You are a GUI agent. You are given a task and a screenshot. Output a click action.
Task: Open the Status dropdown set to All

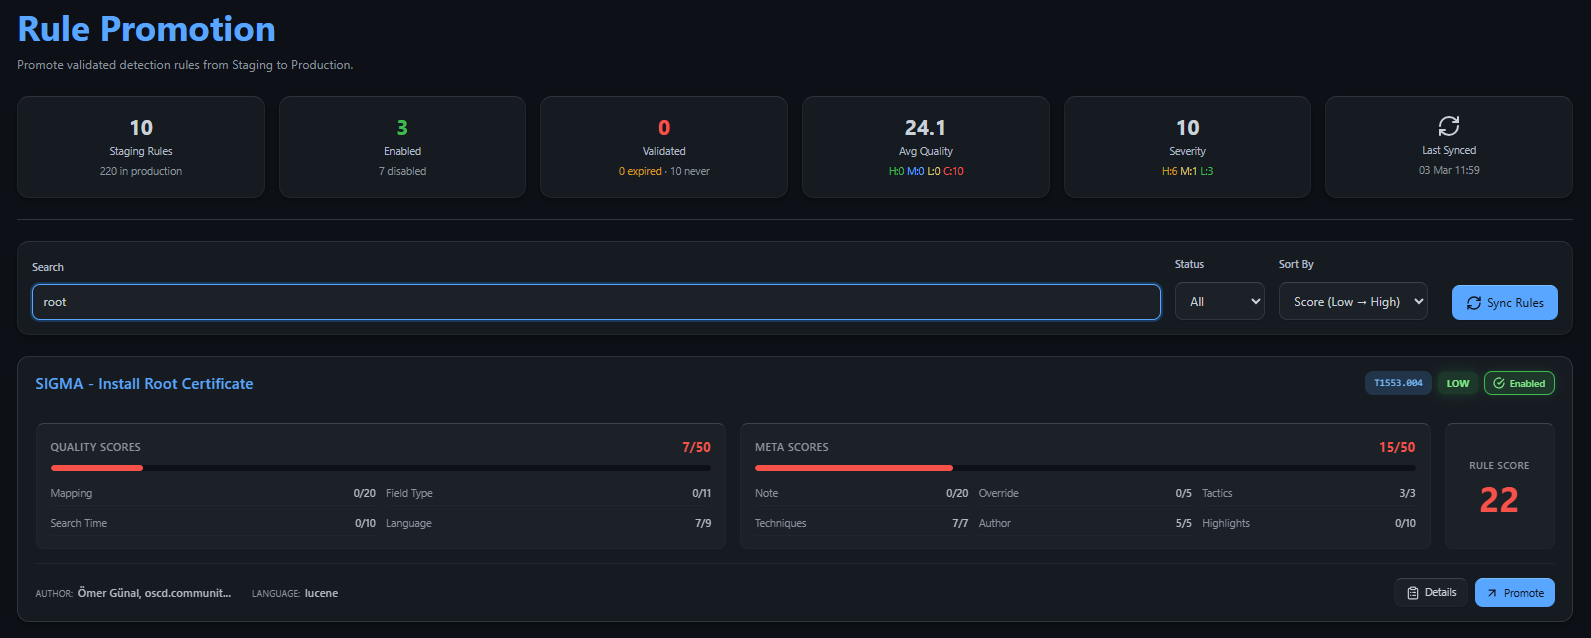click(1219, 302)
